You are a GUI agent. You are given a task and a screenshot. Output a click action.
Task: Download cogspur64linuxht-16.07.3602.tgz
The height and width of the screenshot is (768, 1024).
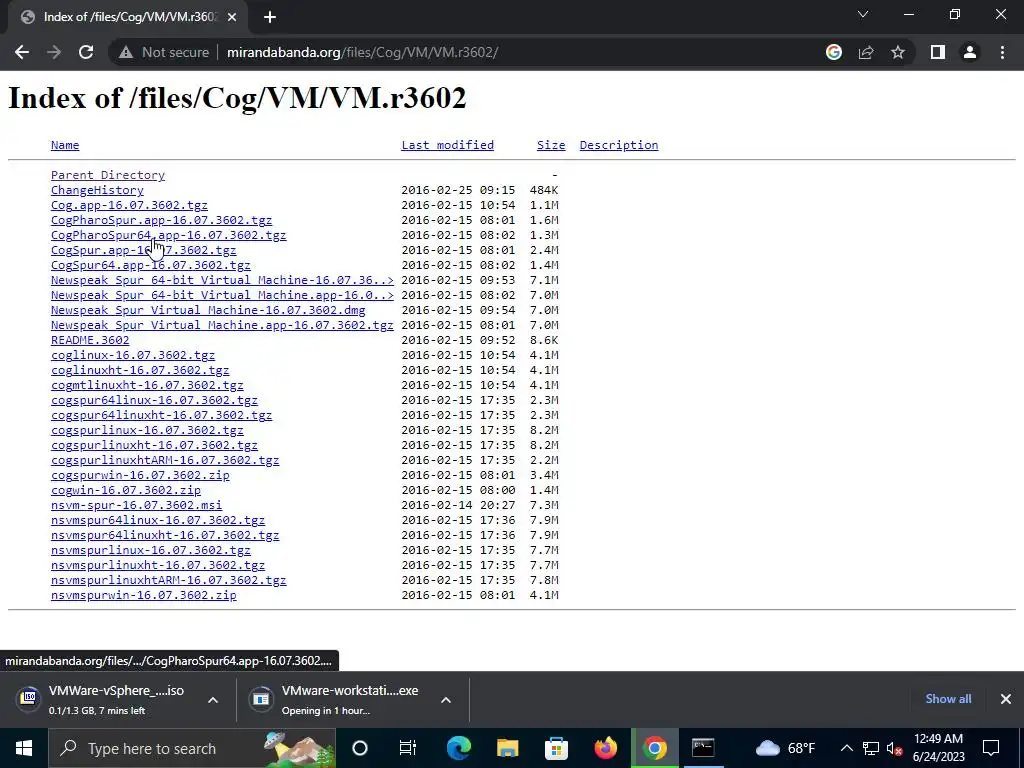point(161,415)
